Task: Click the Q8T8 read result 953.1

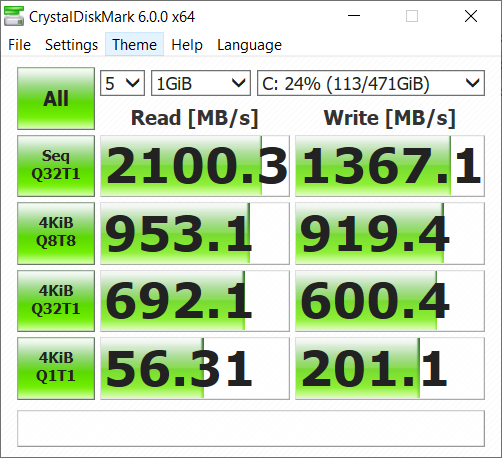Action: coord(195,233)
